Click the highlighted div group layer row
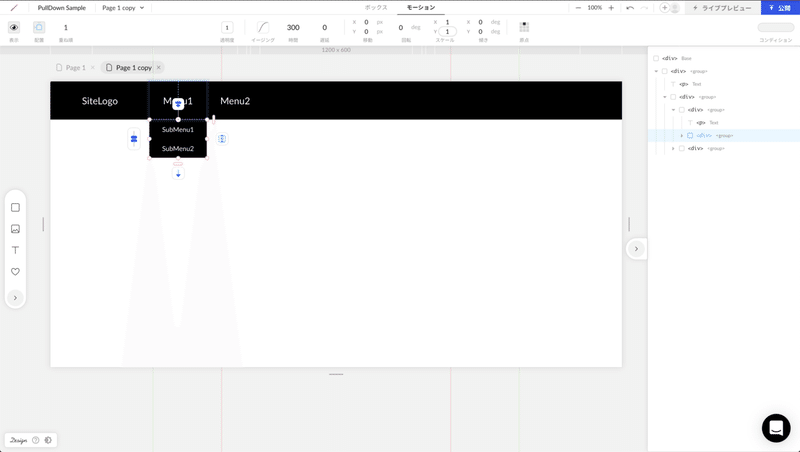 (724, 136)
